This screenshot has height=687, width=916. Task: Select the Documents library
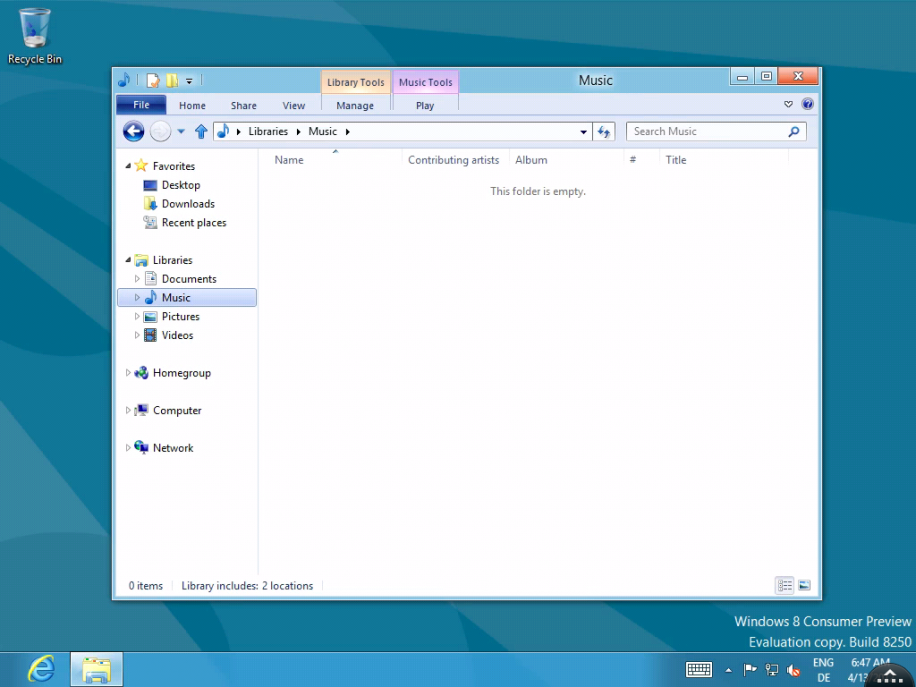189,279
